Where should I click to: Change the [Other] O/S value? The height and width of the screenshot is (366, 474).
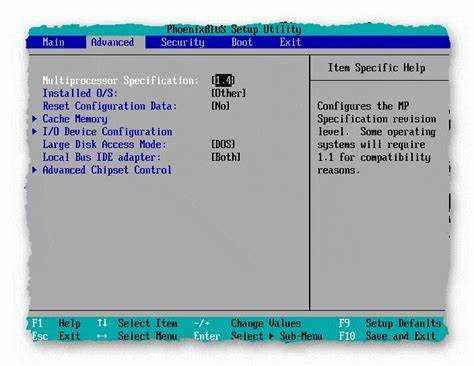click(229, 93)
